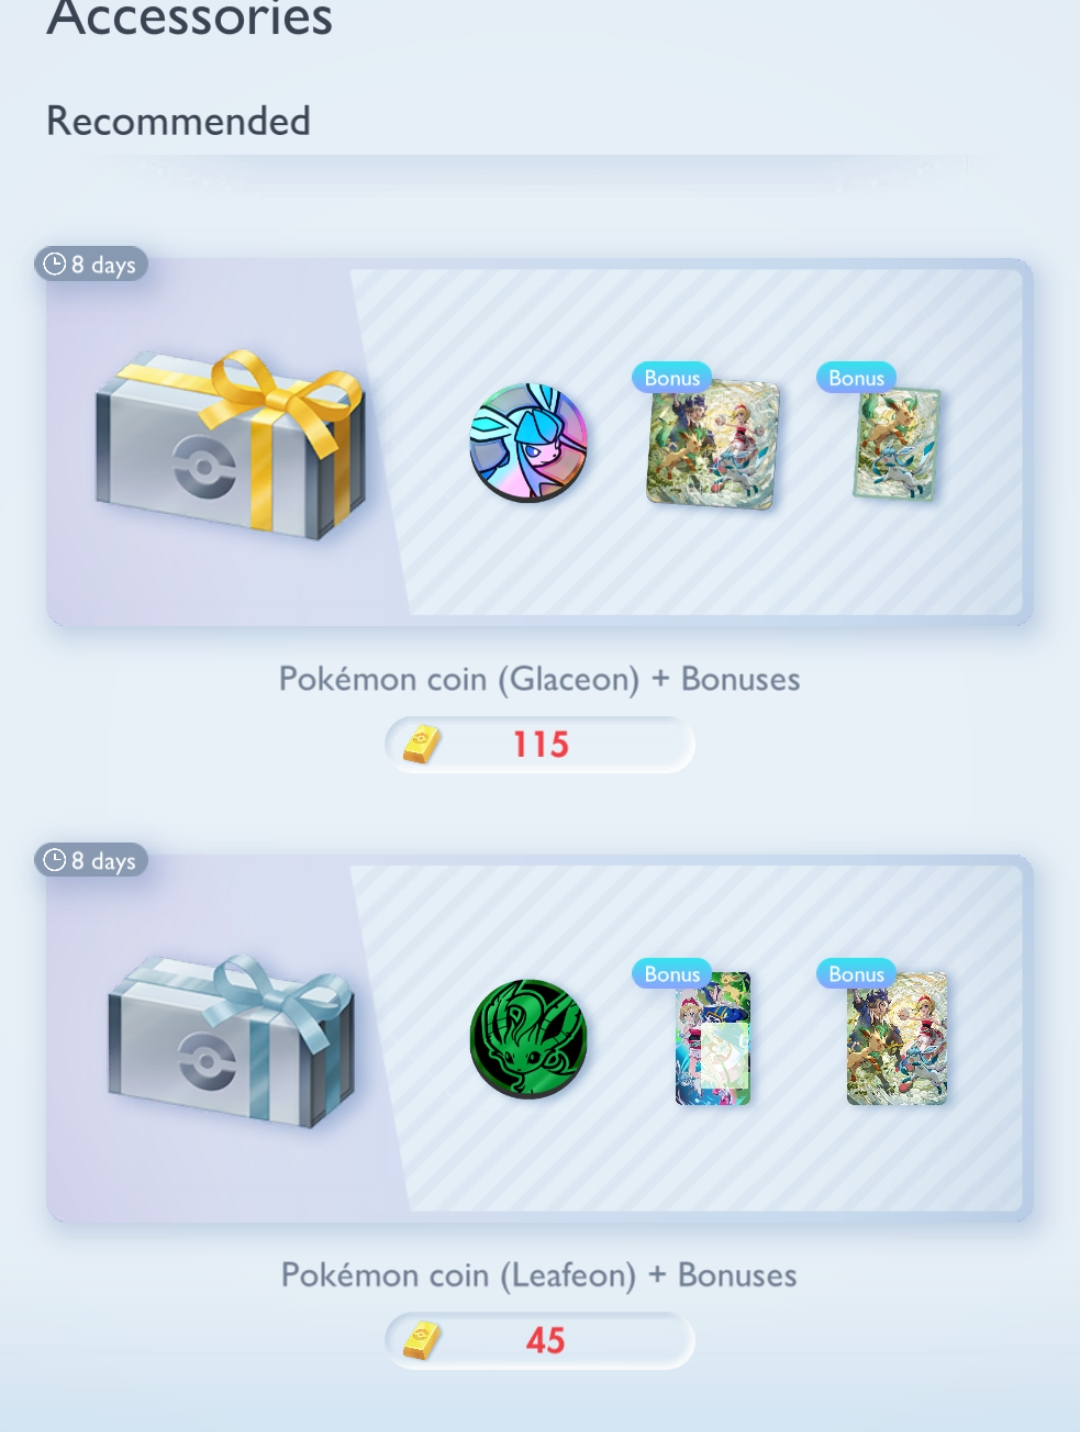The width and height of the screenshot is (1080, 1432).
Task: Buy Glaceon bundle for 115 gold
Action: [540, 744]
